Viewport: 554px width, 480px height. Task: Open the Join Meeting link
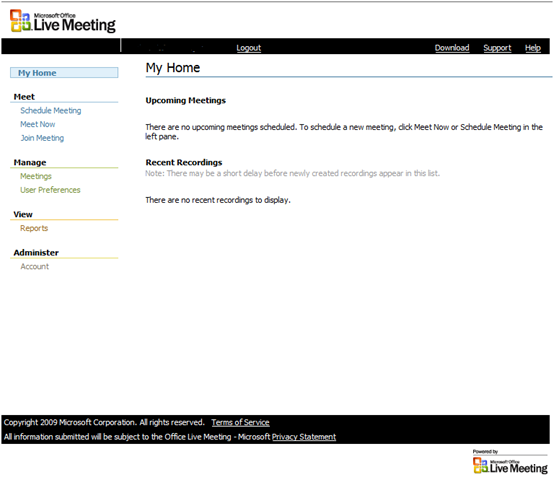(42, 138)
